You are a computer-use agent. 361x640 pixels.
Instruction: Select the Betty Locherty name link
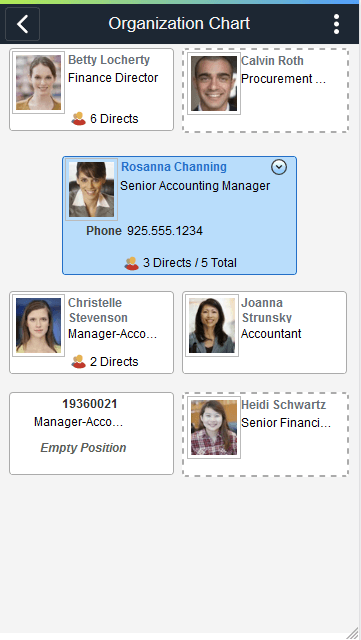[x=109, y=60]
